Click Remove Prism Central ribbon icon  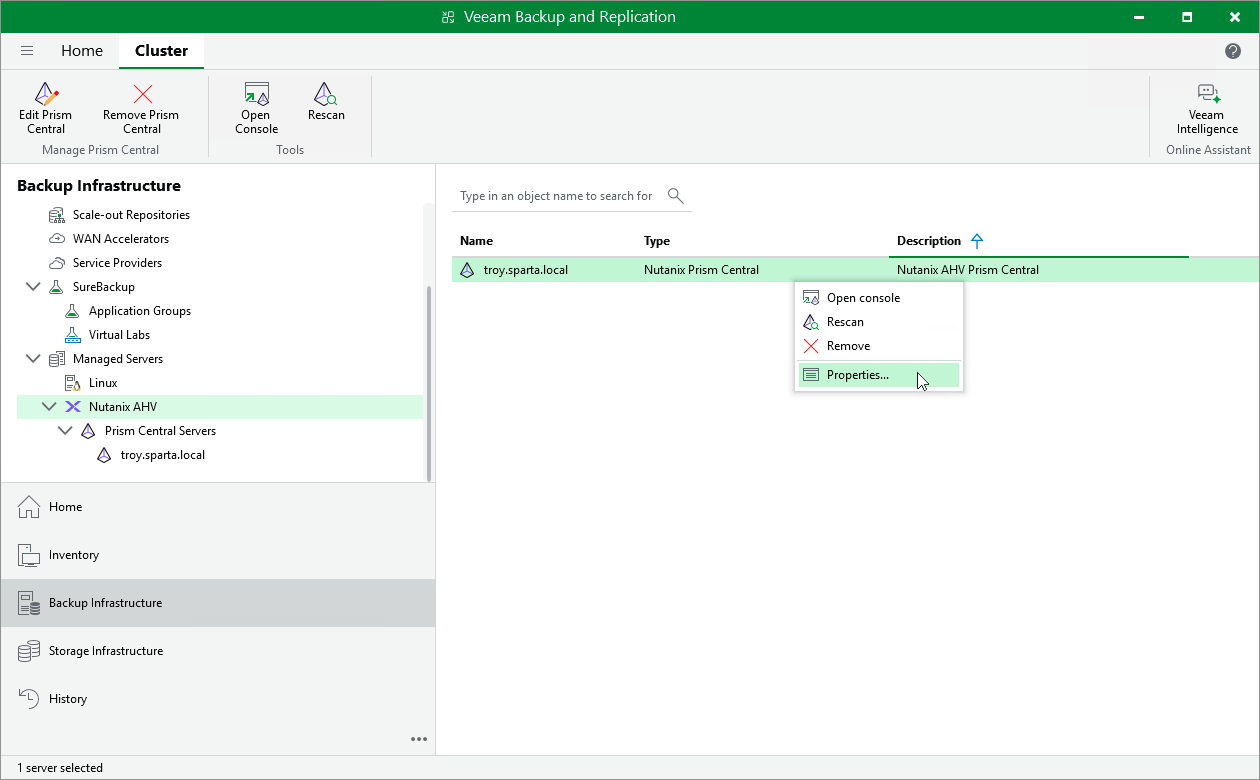142,95
